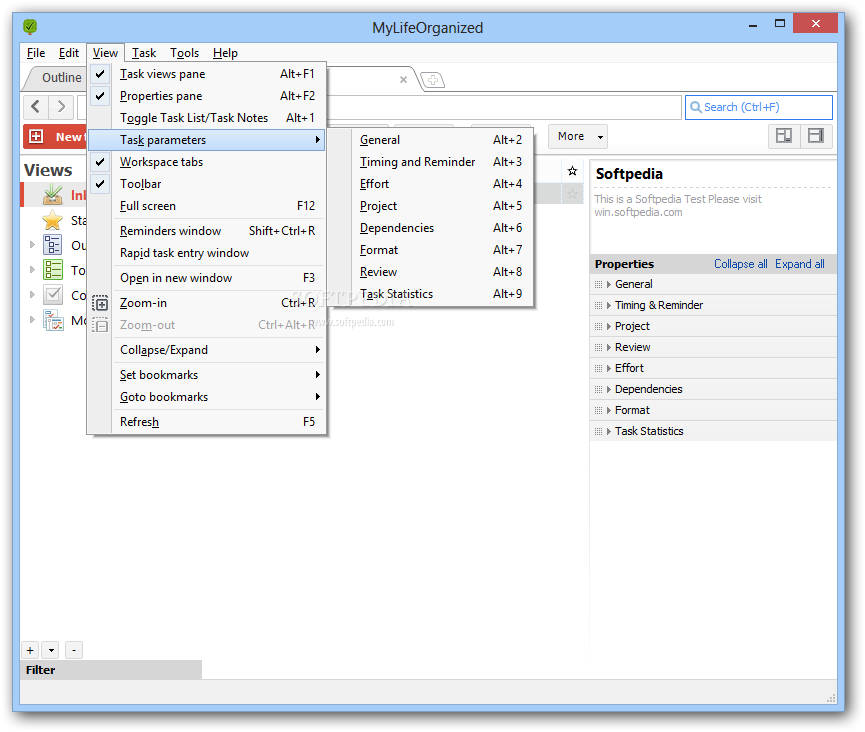Click the red New task plus icon
The height and width of the screenshot is (732, 865).
(x=36, y=136)
